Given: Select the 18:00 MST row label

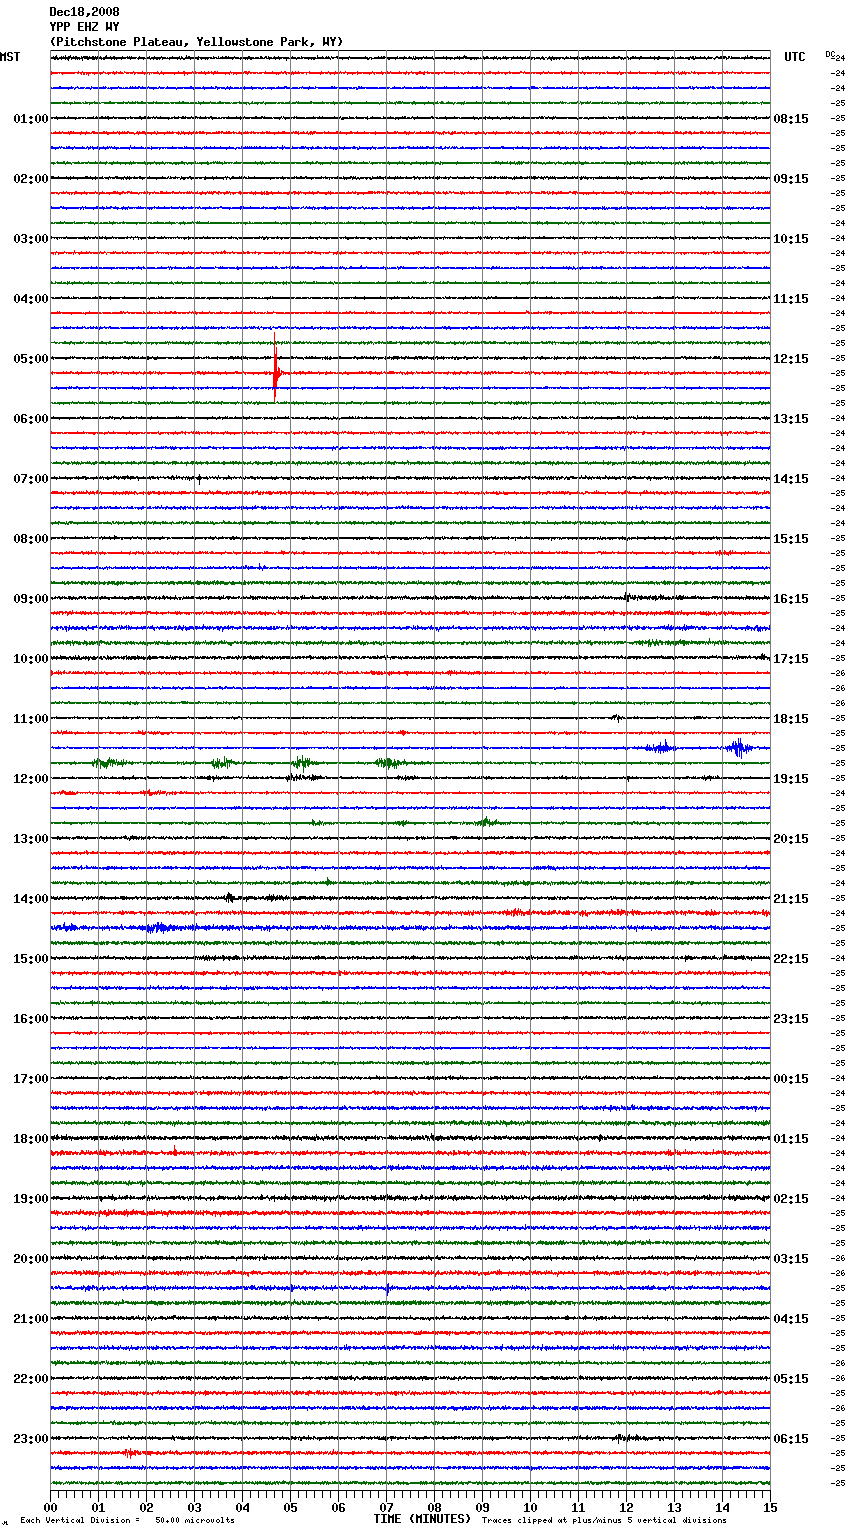Looking at the screenshot, I should tap(31, 1139).
